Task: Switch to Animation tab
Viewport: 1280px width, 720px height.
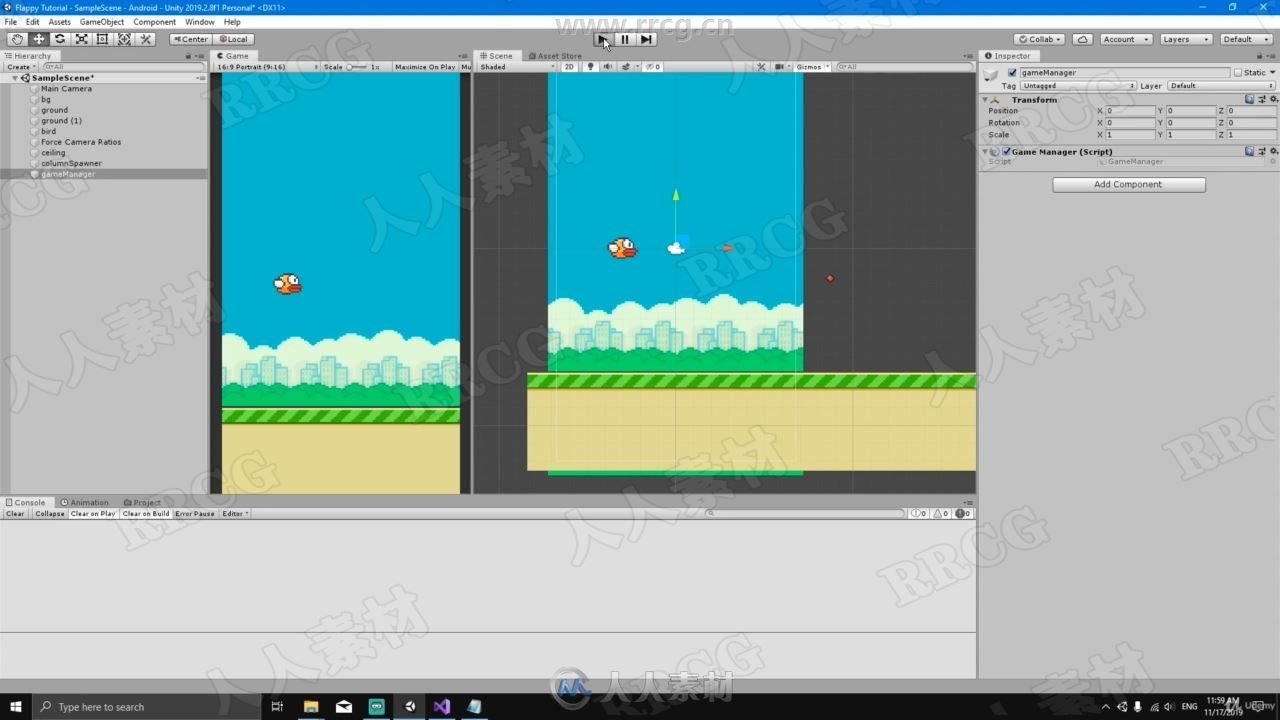Action: tap(84, 503)
